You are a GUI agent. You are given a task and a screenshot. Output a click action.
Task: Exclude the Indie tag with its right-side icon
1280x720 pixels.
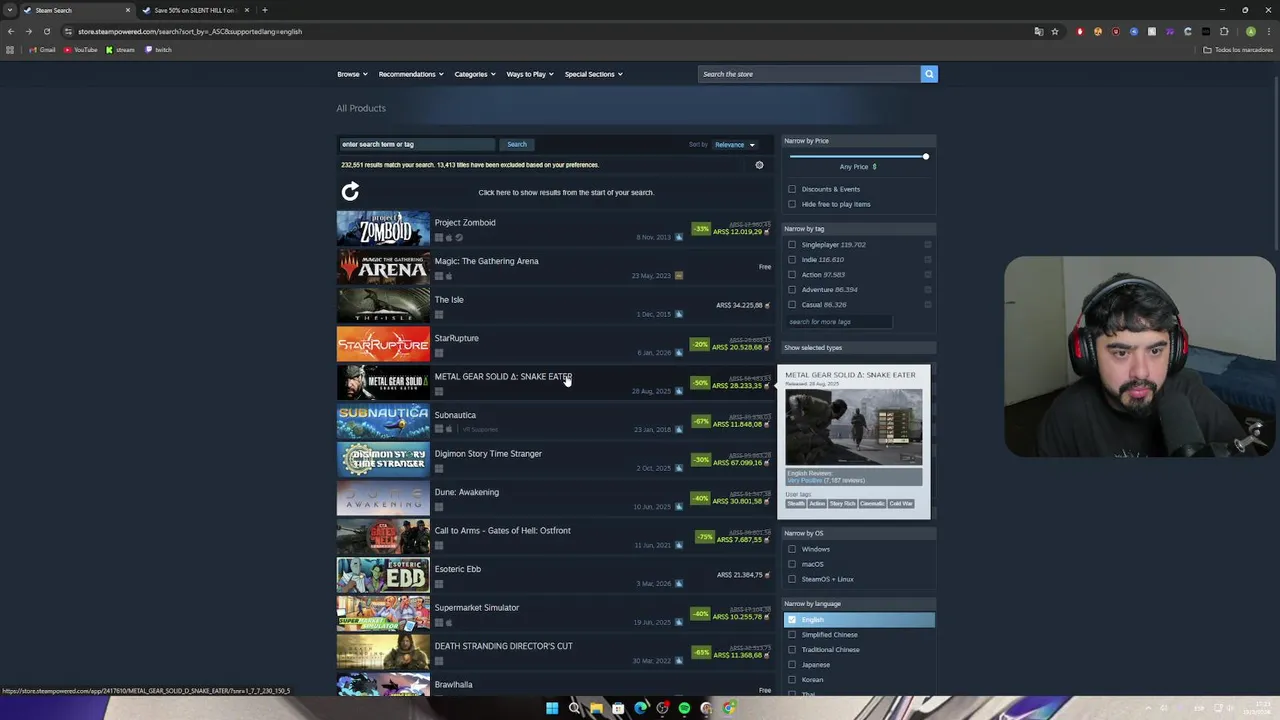[928, 260]
